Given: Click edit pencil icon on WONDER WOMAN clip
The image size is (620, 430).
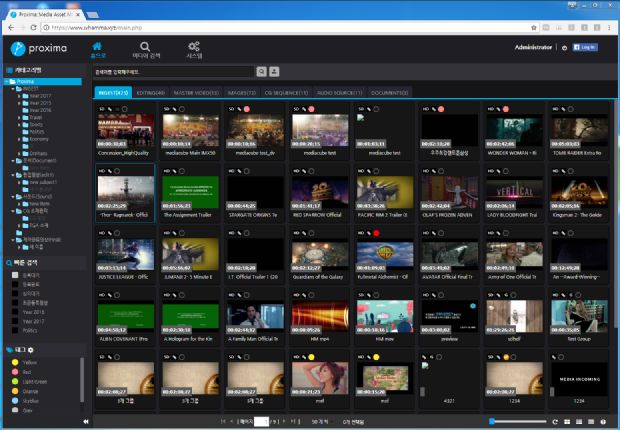Looking at the screenshot, I should tap(499, 109).
